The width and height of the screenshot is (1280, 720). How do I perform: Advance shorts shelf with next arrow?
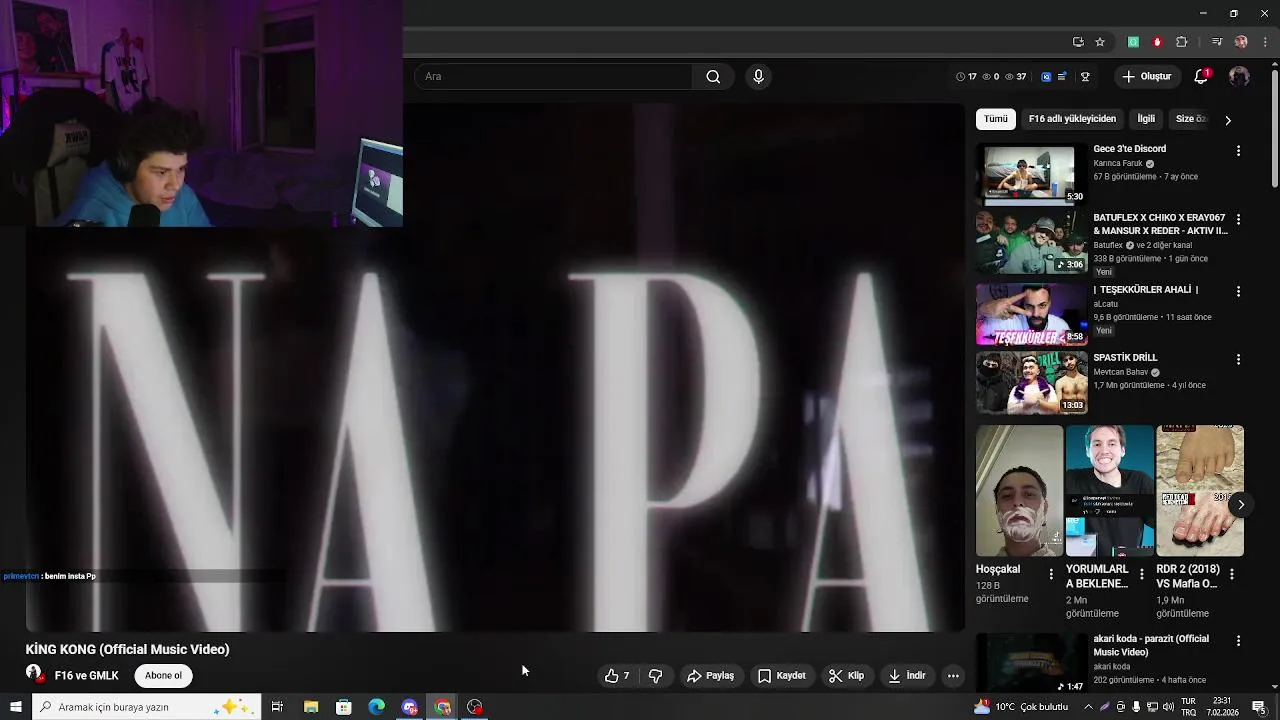[1241, 505]
